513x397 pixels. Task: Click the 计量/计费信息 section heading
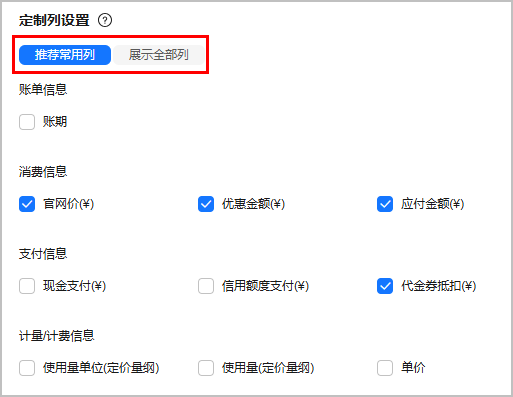click(x=57, y=336)
